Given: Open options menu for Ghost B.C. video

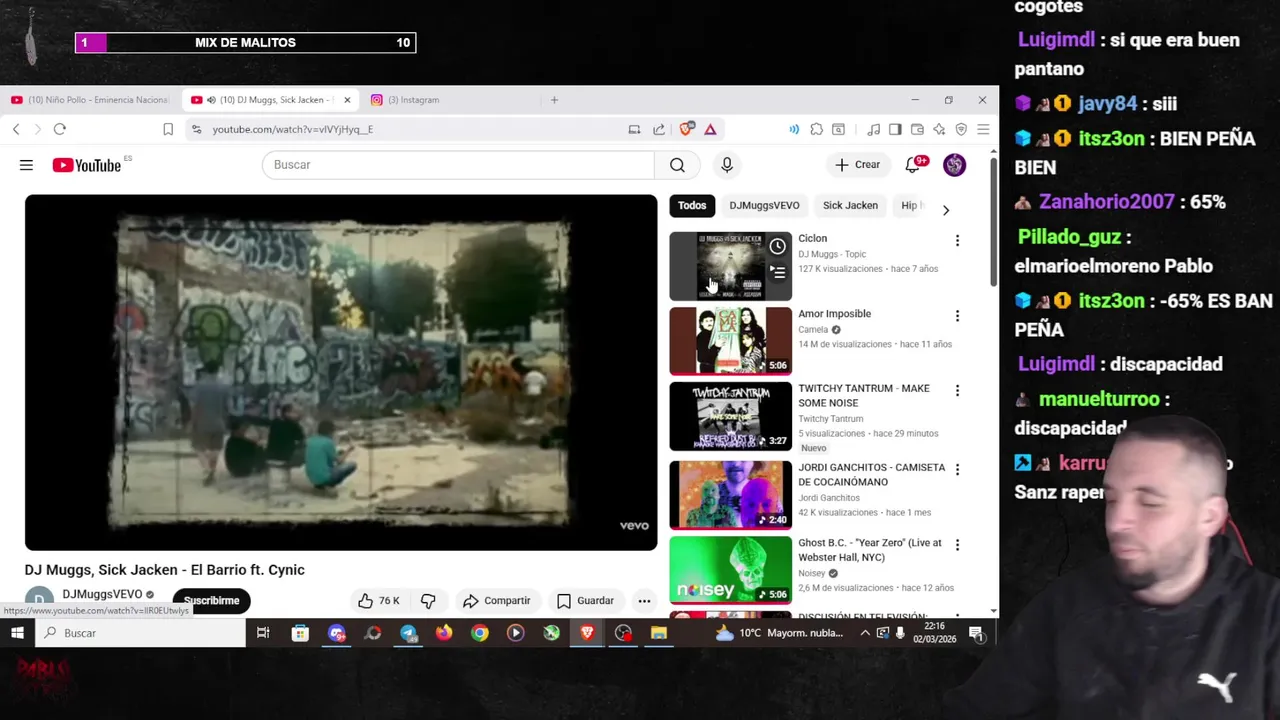Looking at the screenshot, I should point(957,545).
